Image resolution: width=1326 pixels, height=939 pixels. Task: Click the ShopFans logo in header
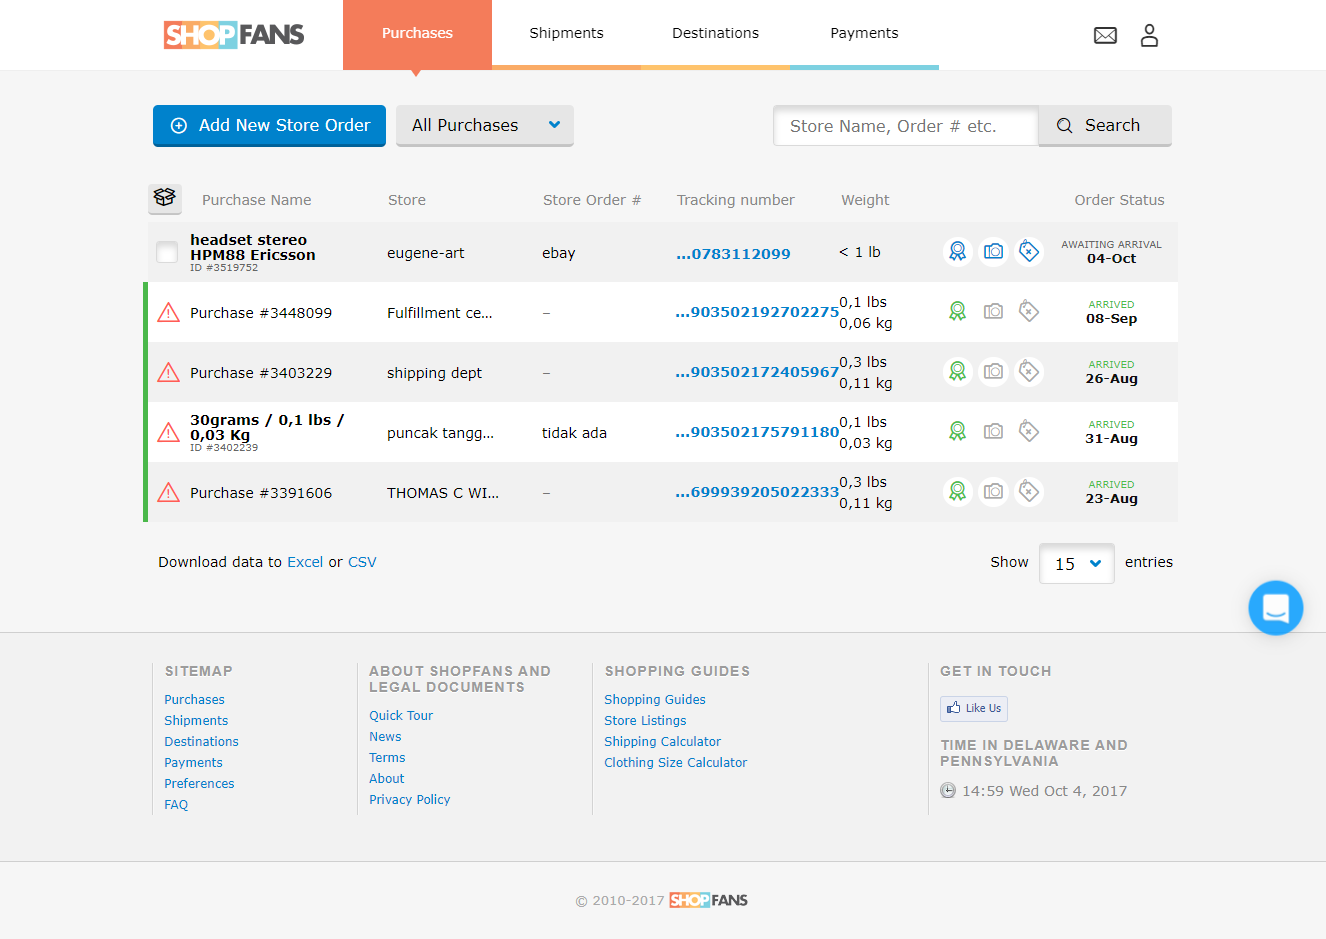coord(234,35)
